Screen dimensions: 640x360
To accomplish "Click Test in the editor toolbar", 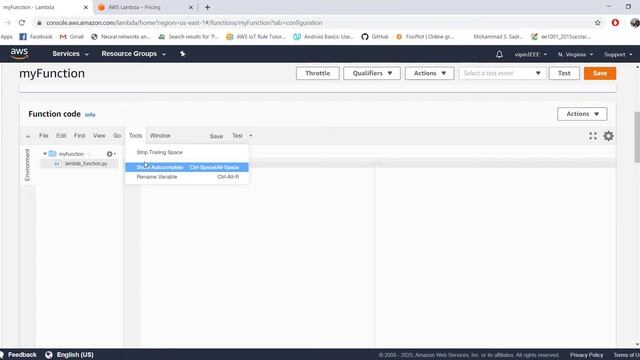I will (x=237, y=136).
